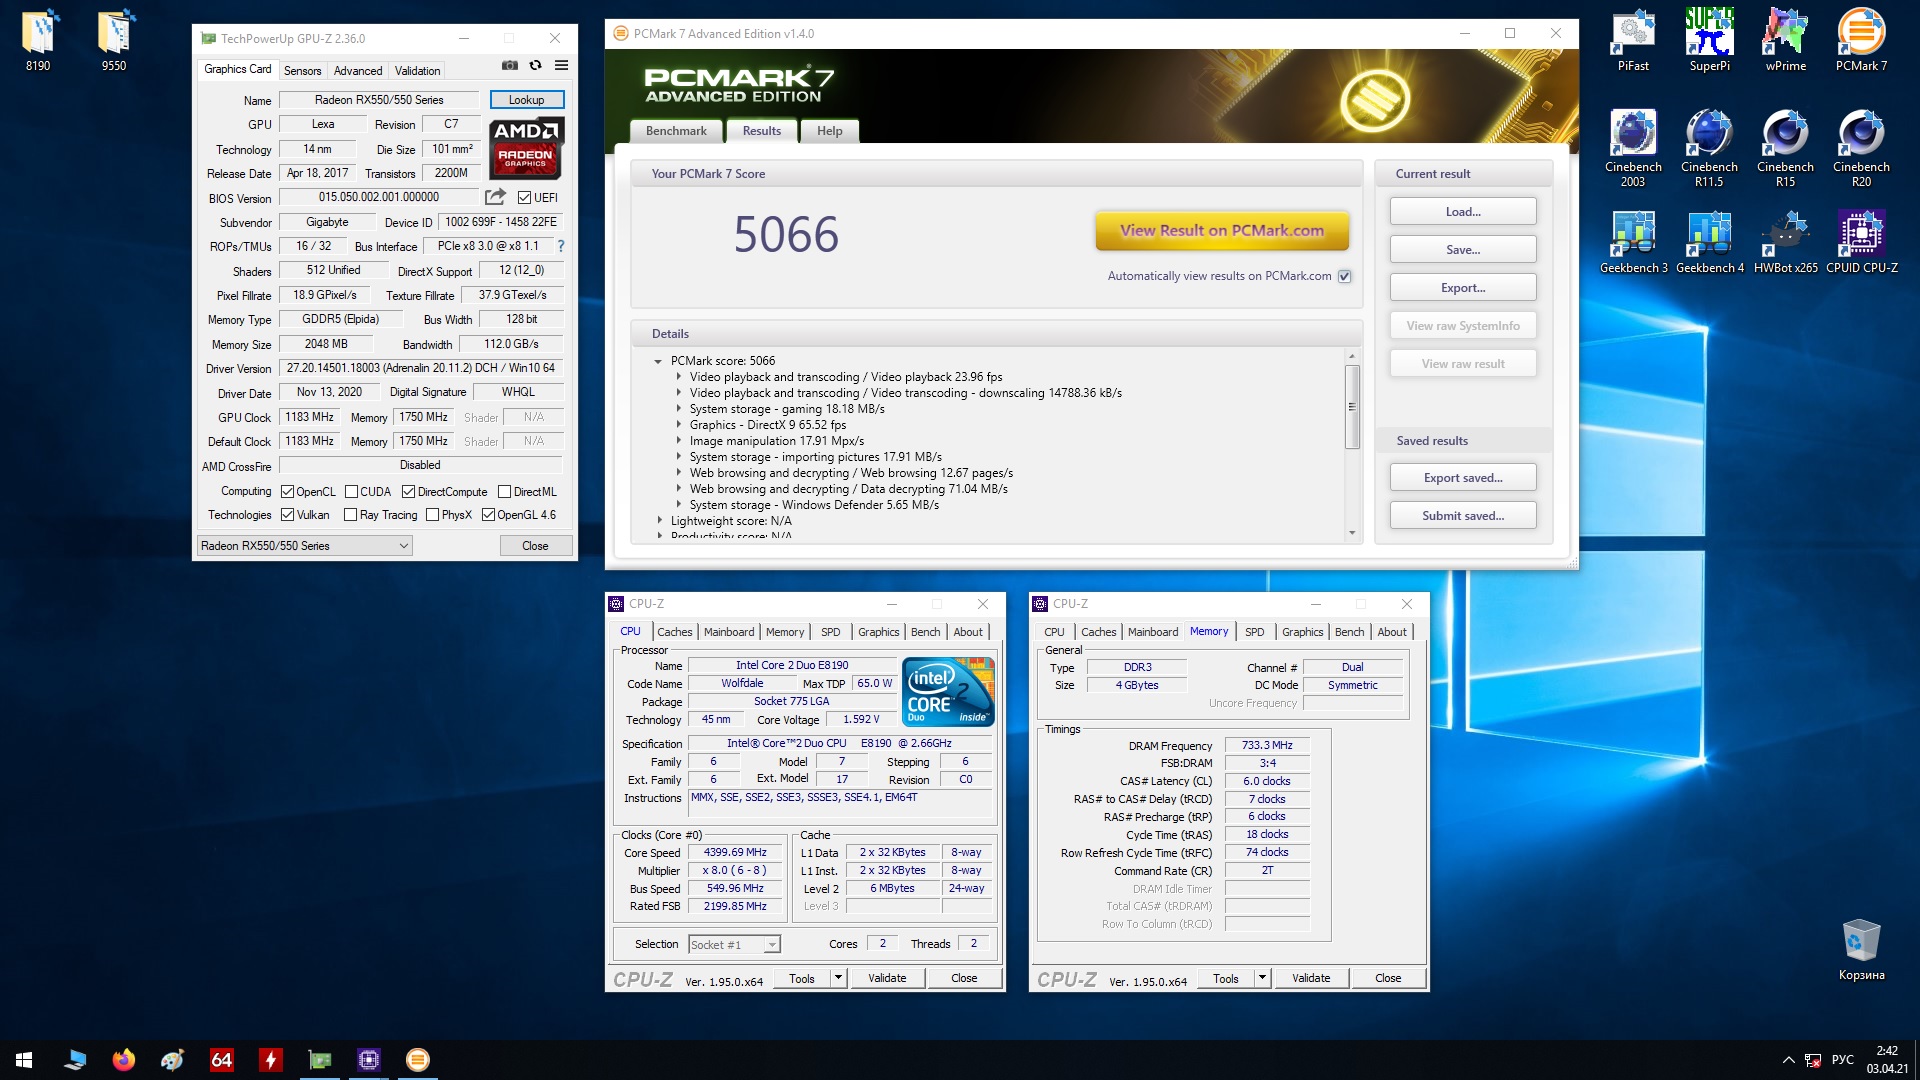The width and height of the screenshot is (1920, 1080).
Task: Open Cinebench R15 shortcut
Action: [1785, 148]
